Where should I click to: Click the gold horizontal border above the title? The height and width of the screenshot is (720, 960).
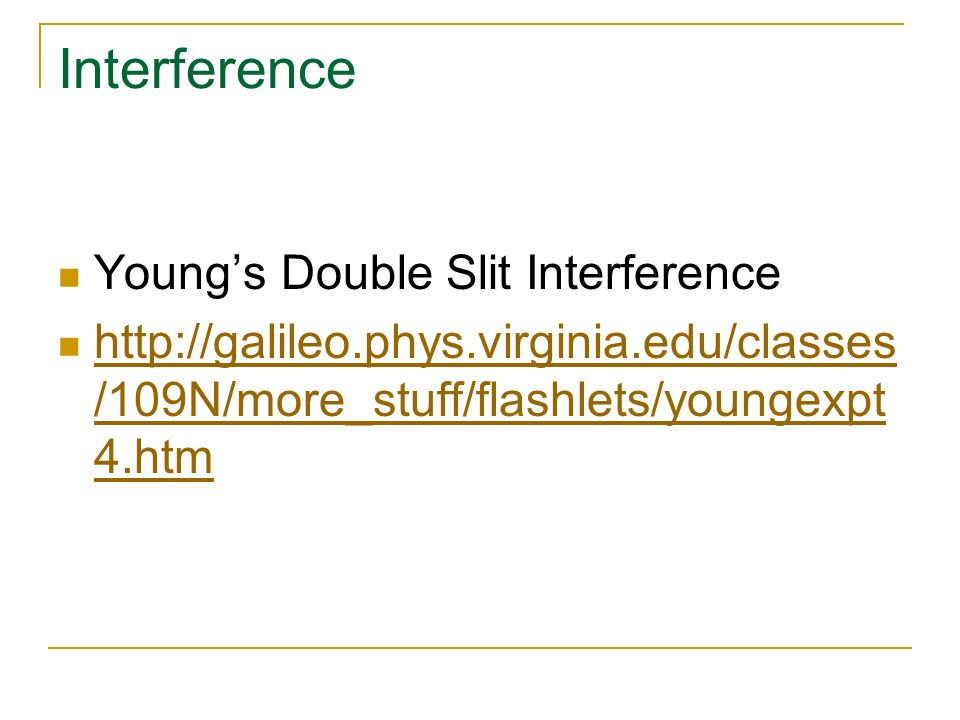471,24
